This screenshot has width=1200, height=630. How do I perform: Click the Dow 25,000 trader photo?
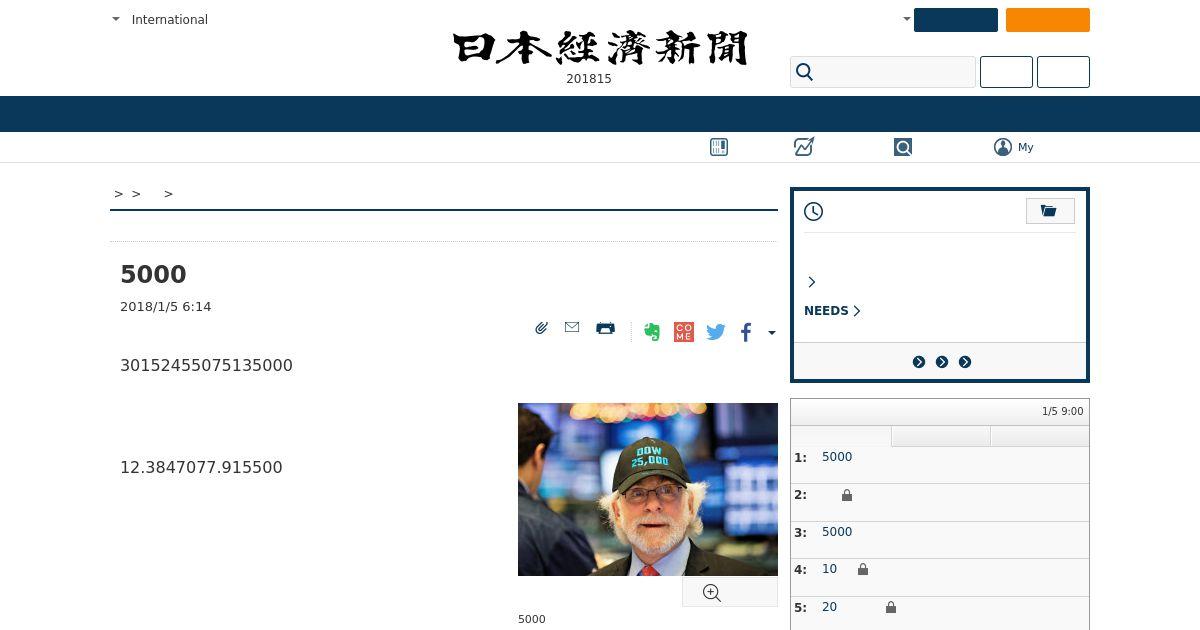tap(648, 489)
